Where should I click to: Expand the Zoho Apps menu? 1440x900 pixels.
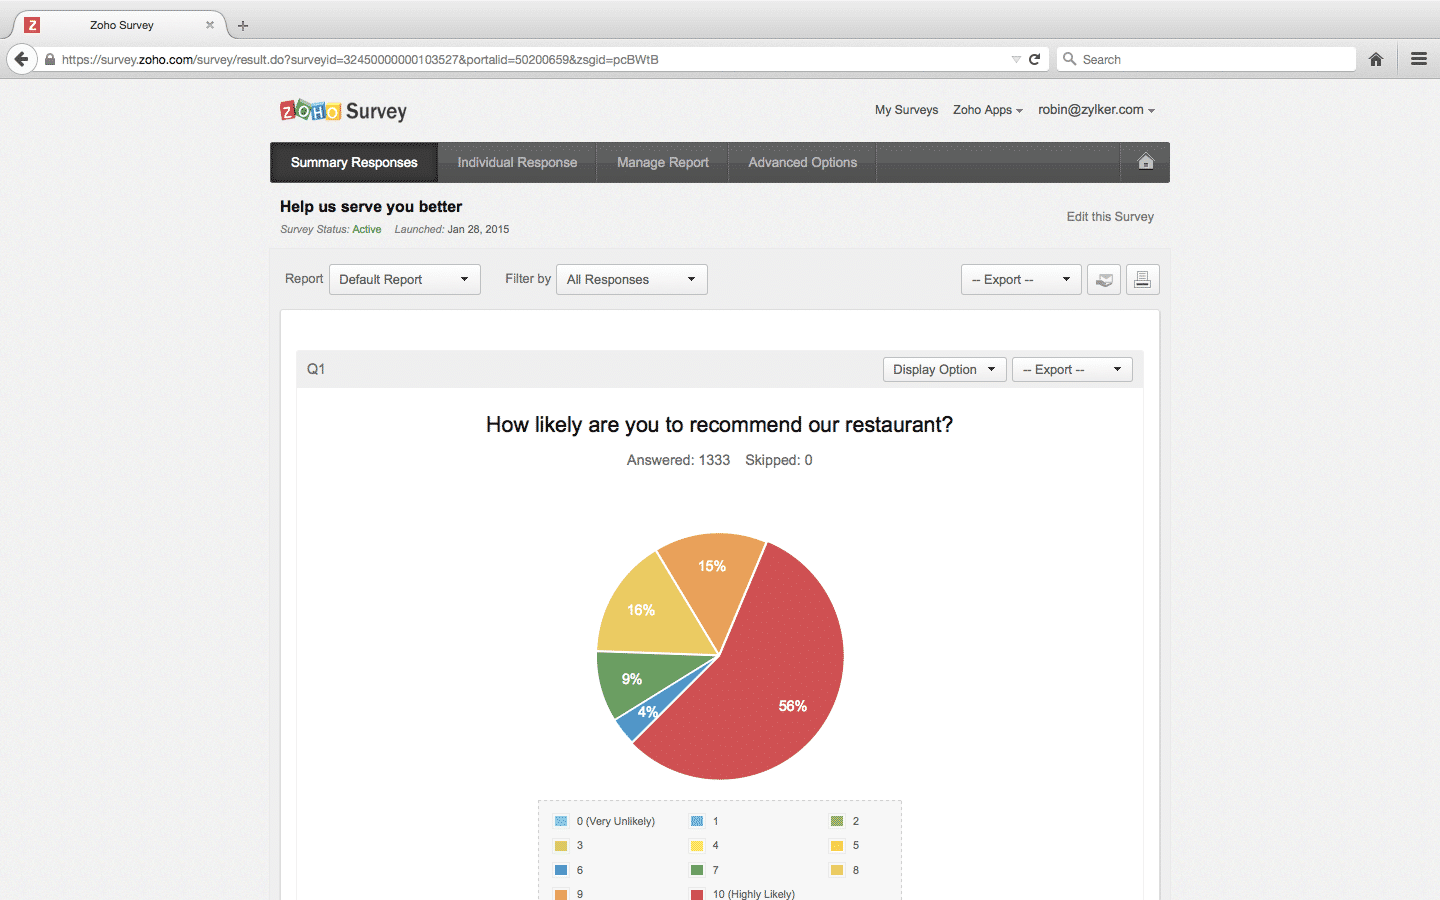(x=988, y=110)
